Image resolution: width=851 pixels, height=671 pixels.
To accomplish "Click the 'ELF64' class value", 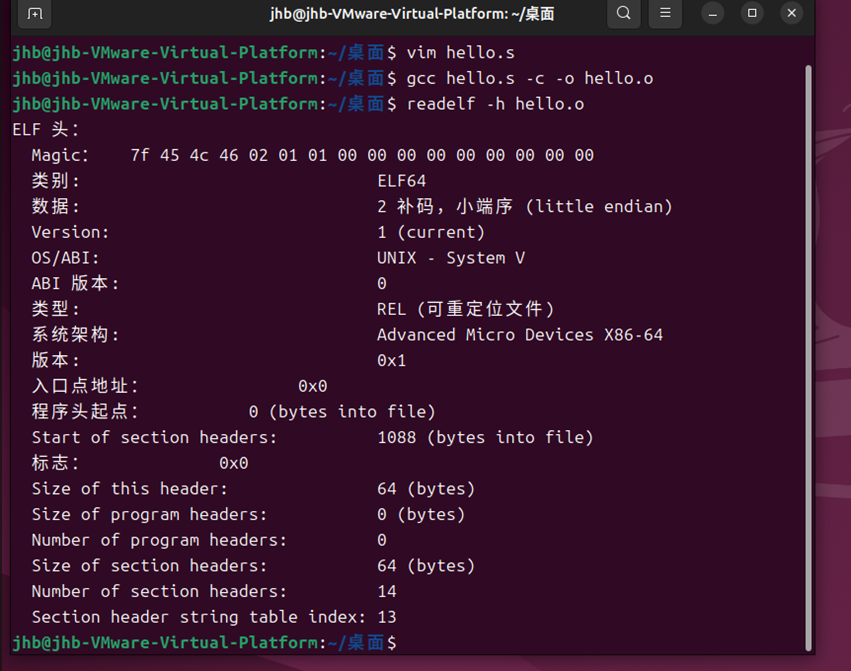I will coord(402,181).
